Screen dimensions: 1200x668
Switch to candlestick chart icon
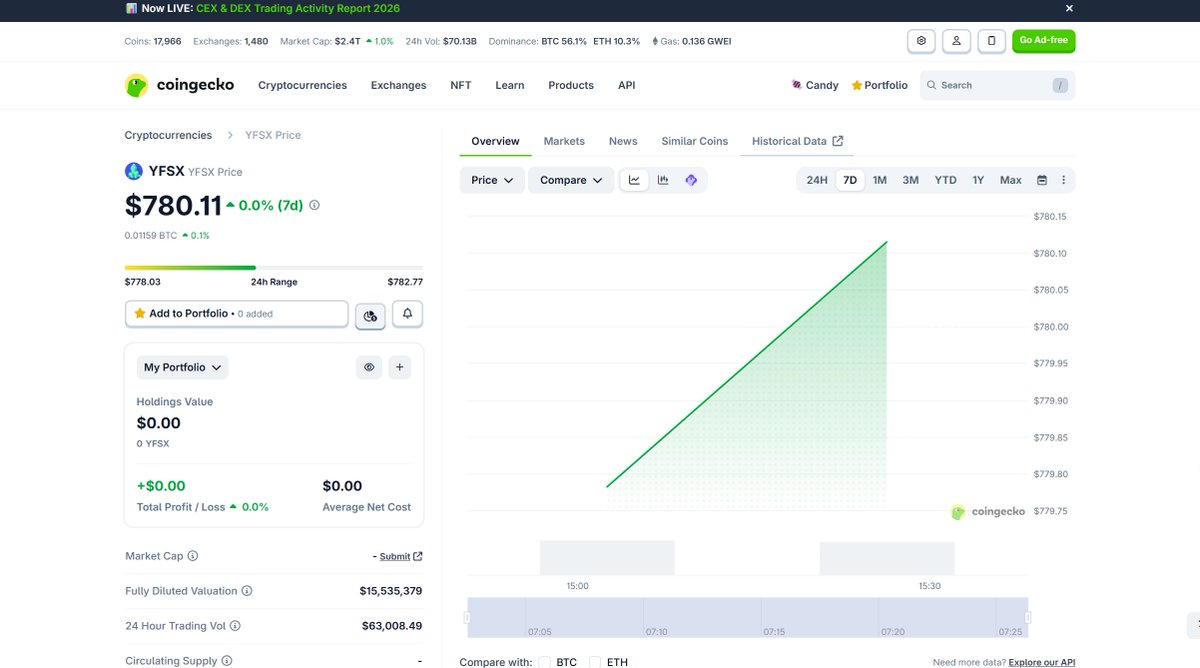[662, 180]
